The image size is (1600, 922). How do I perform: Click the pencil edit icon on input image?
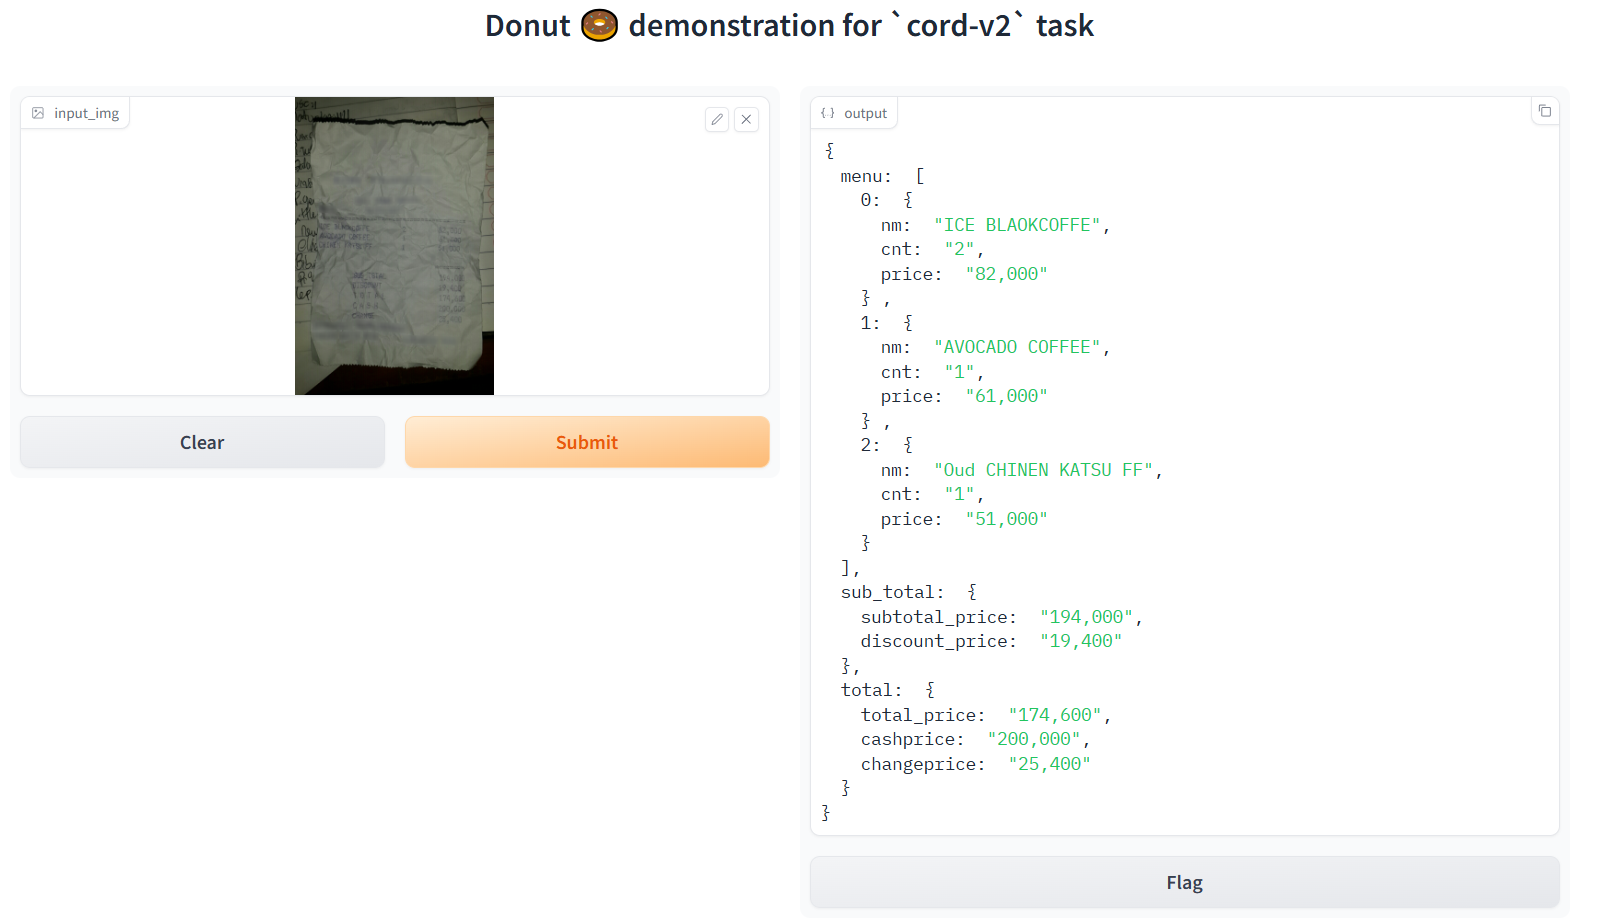point(717,120)
